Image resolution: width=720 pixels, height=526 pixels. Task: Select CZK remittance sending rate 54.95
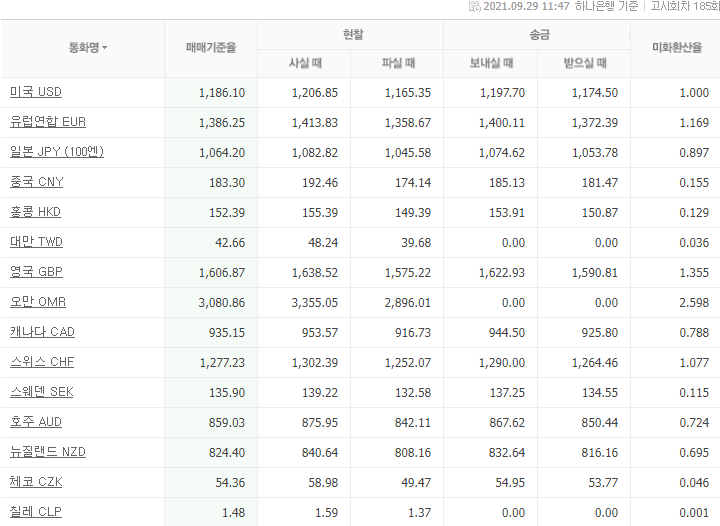tap(510, 482)
